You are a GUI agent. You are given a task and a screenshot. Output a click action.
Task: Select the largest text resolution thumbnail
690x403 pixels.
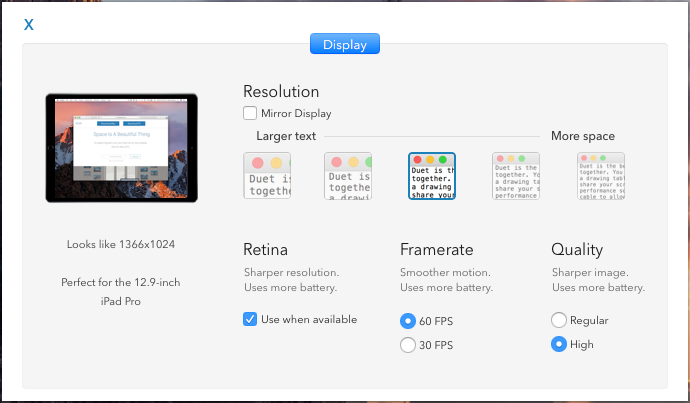point(267,176)
